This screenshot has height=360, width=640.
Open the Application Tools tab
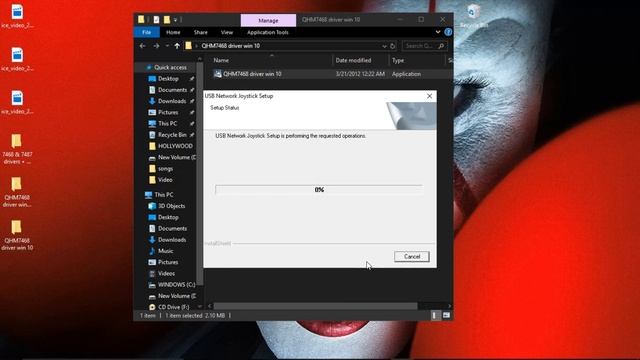point(268,32)
